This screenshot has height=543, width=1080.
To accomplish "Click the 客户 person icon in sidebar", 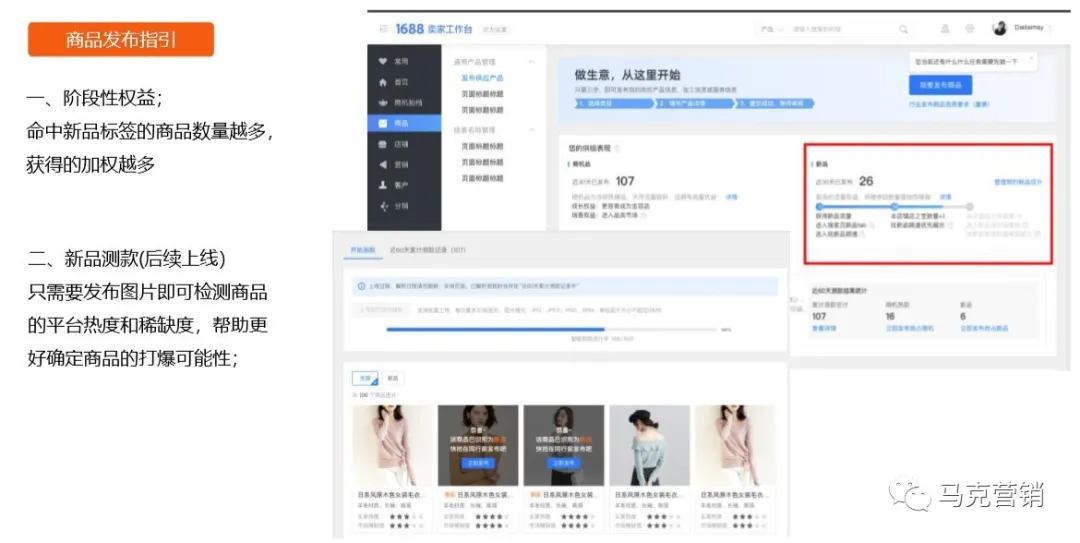I will pos(383,185).
